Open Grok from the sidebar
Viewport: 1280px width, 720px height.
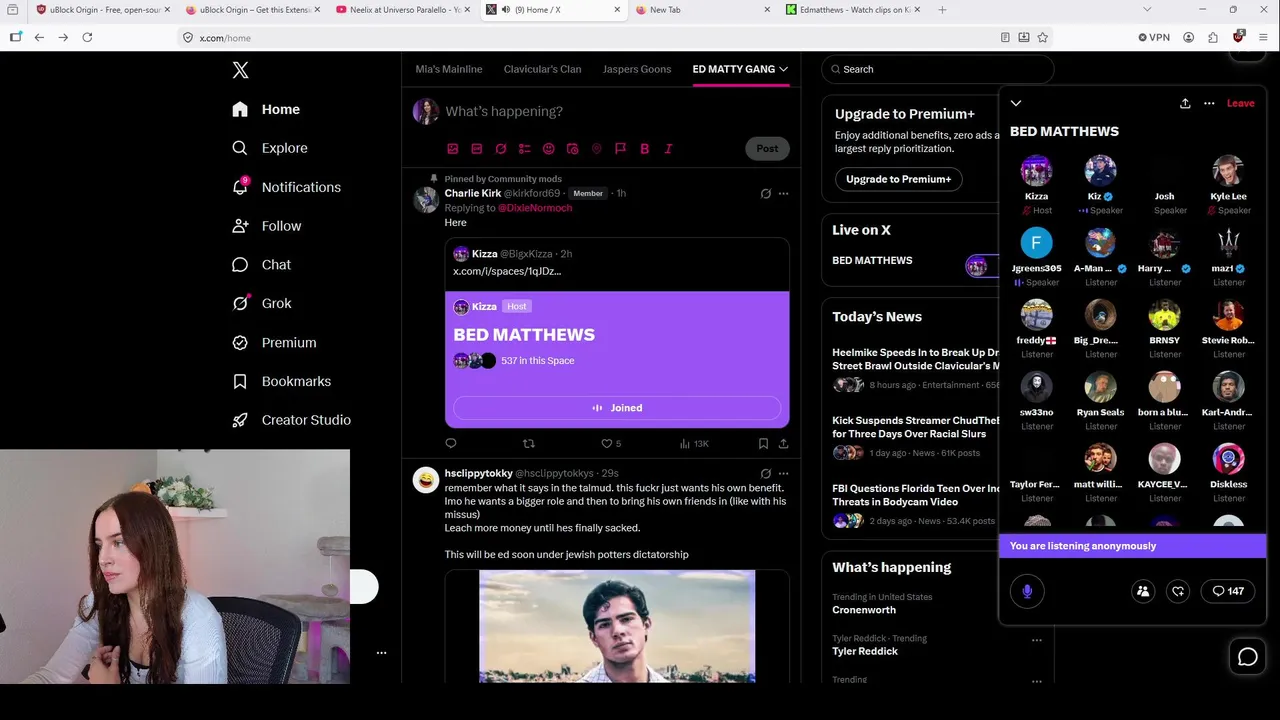(262, 303)
